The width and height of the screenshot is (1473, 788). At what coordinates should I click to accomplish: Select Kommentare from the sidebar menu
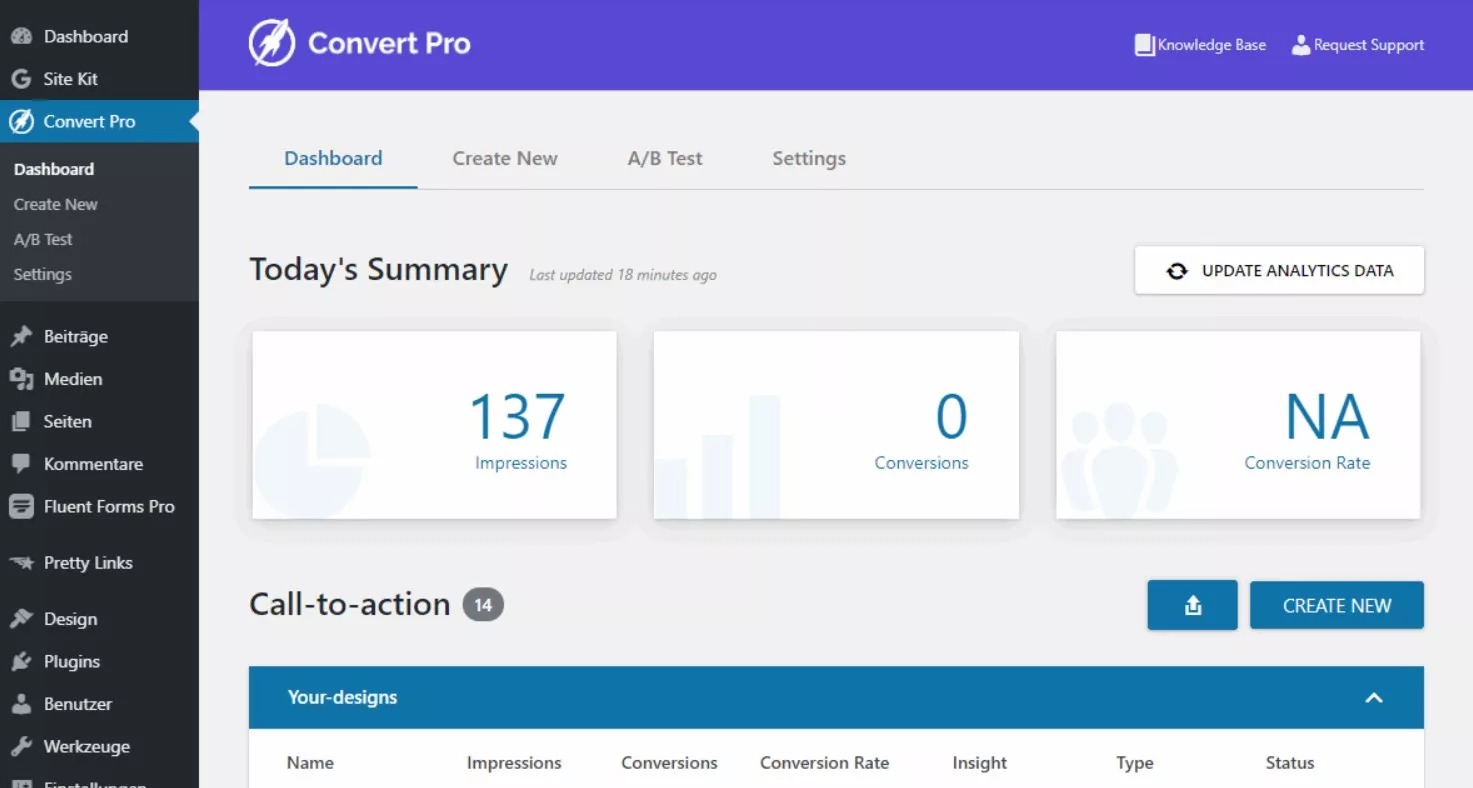[x=20, y=463]
